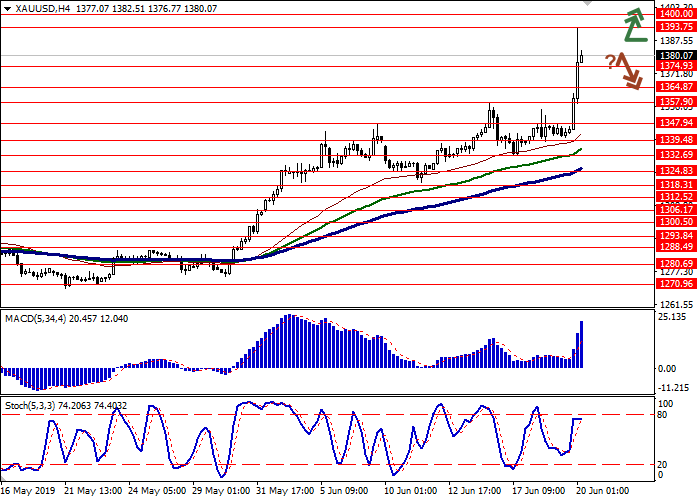This screenshot has width=700, height=500.
Task: Select the 1270.96 lowest level label
Action: coord(676,283)
